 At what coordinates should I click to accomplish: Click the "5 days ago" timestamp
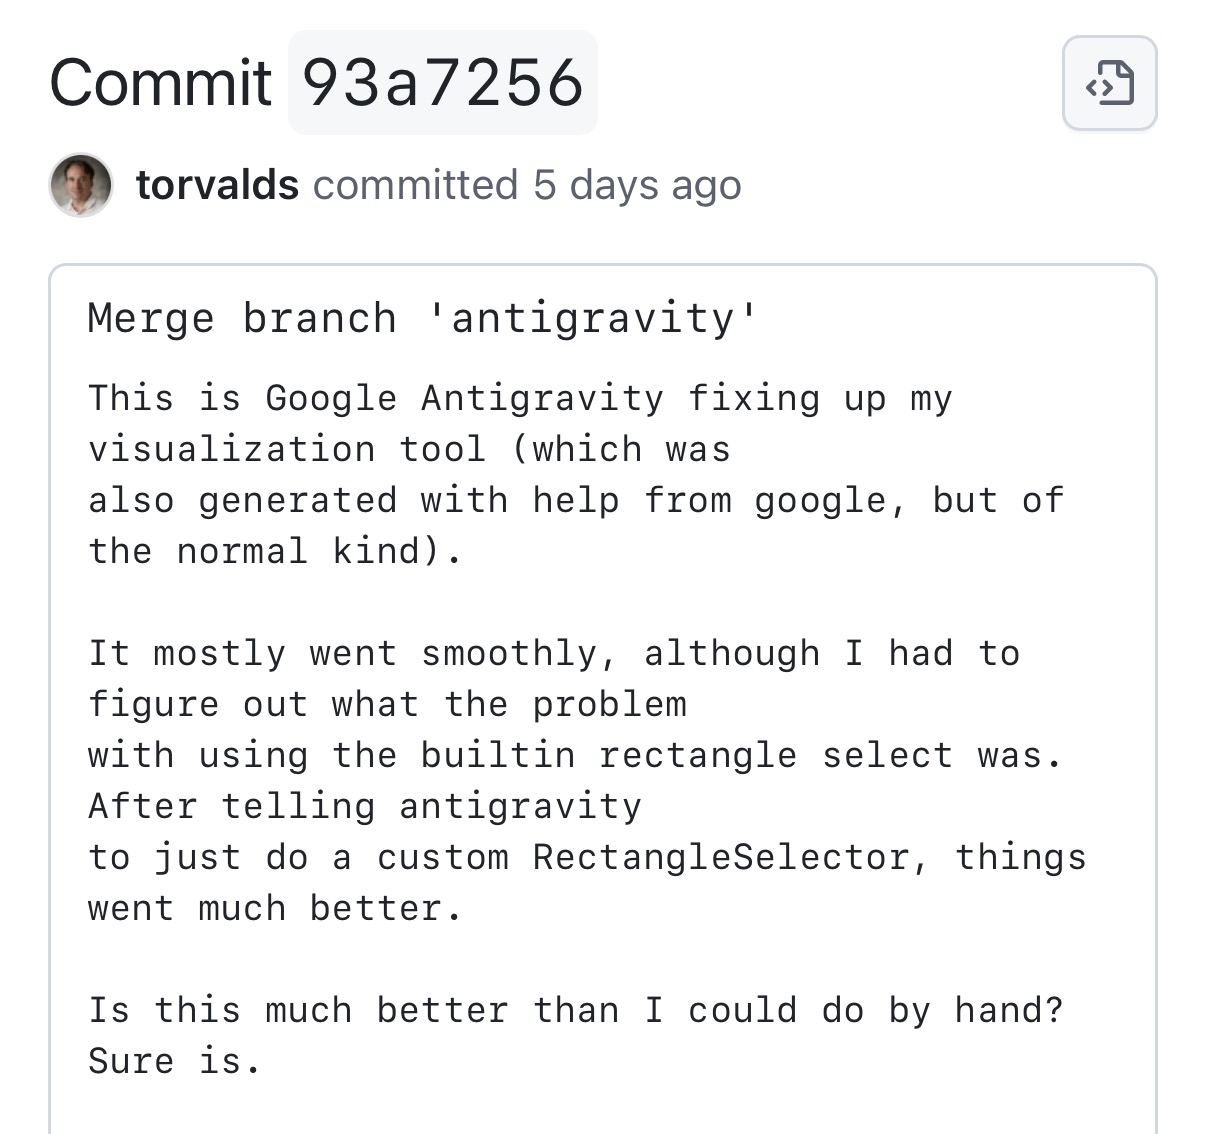coord(637,185)
